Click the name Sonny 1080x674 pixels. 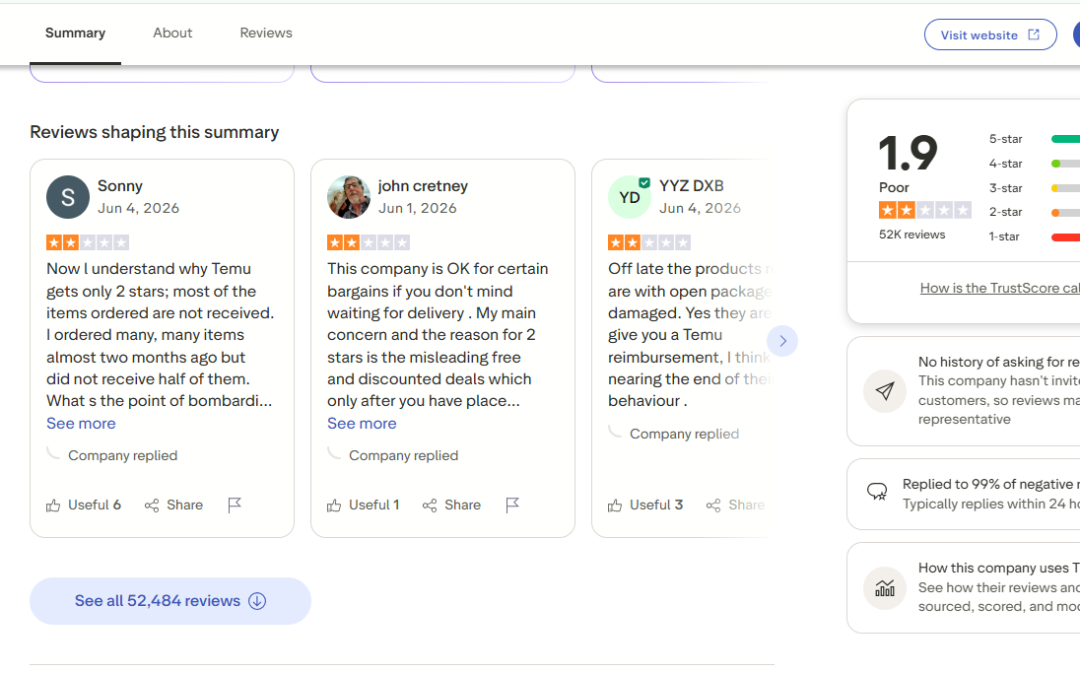[x=120, y=186]
